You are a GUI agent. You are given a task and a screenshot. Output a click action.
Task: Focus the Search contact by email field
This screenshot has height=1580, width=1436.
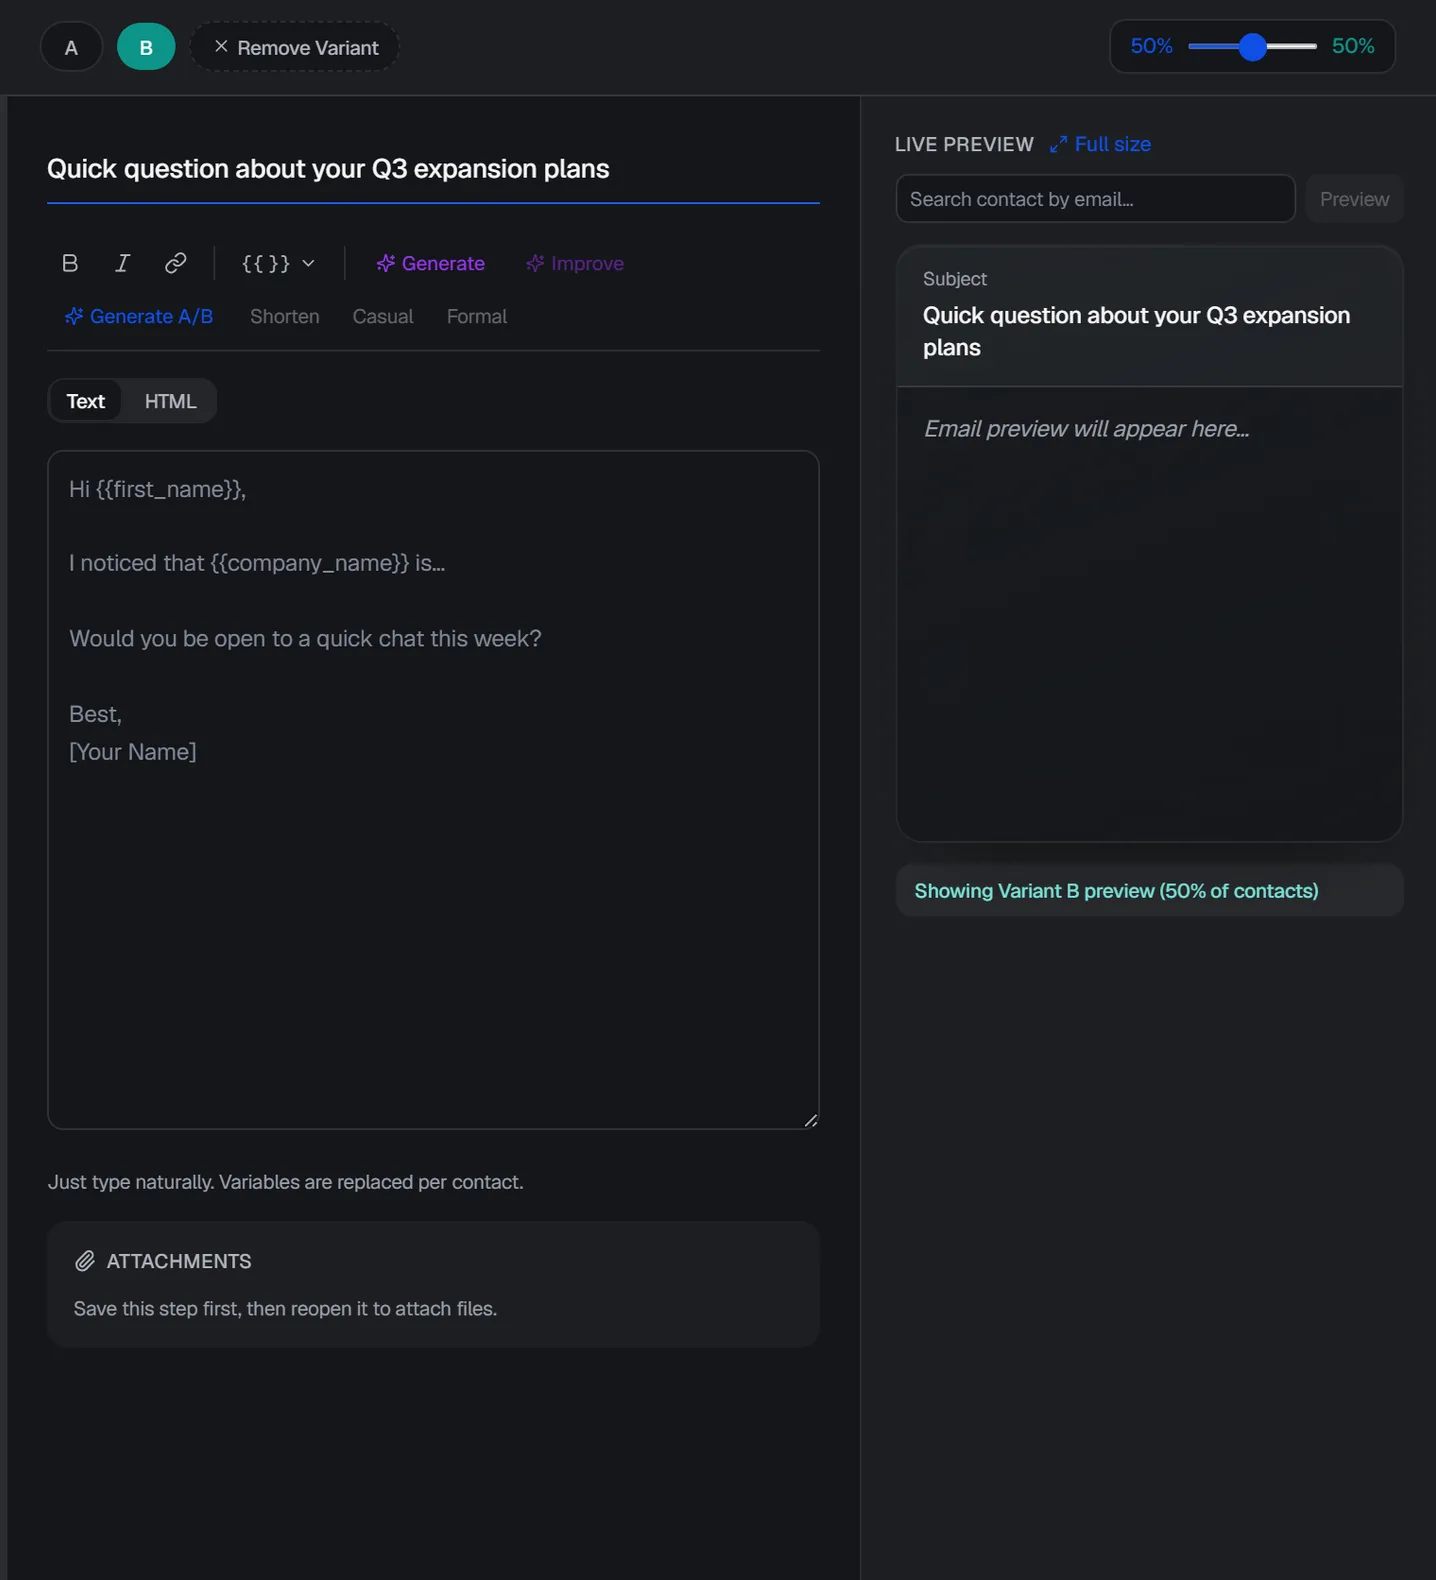[x=1095, y=199]
